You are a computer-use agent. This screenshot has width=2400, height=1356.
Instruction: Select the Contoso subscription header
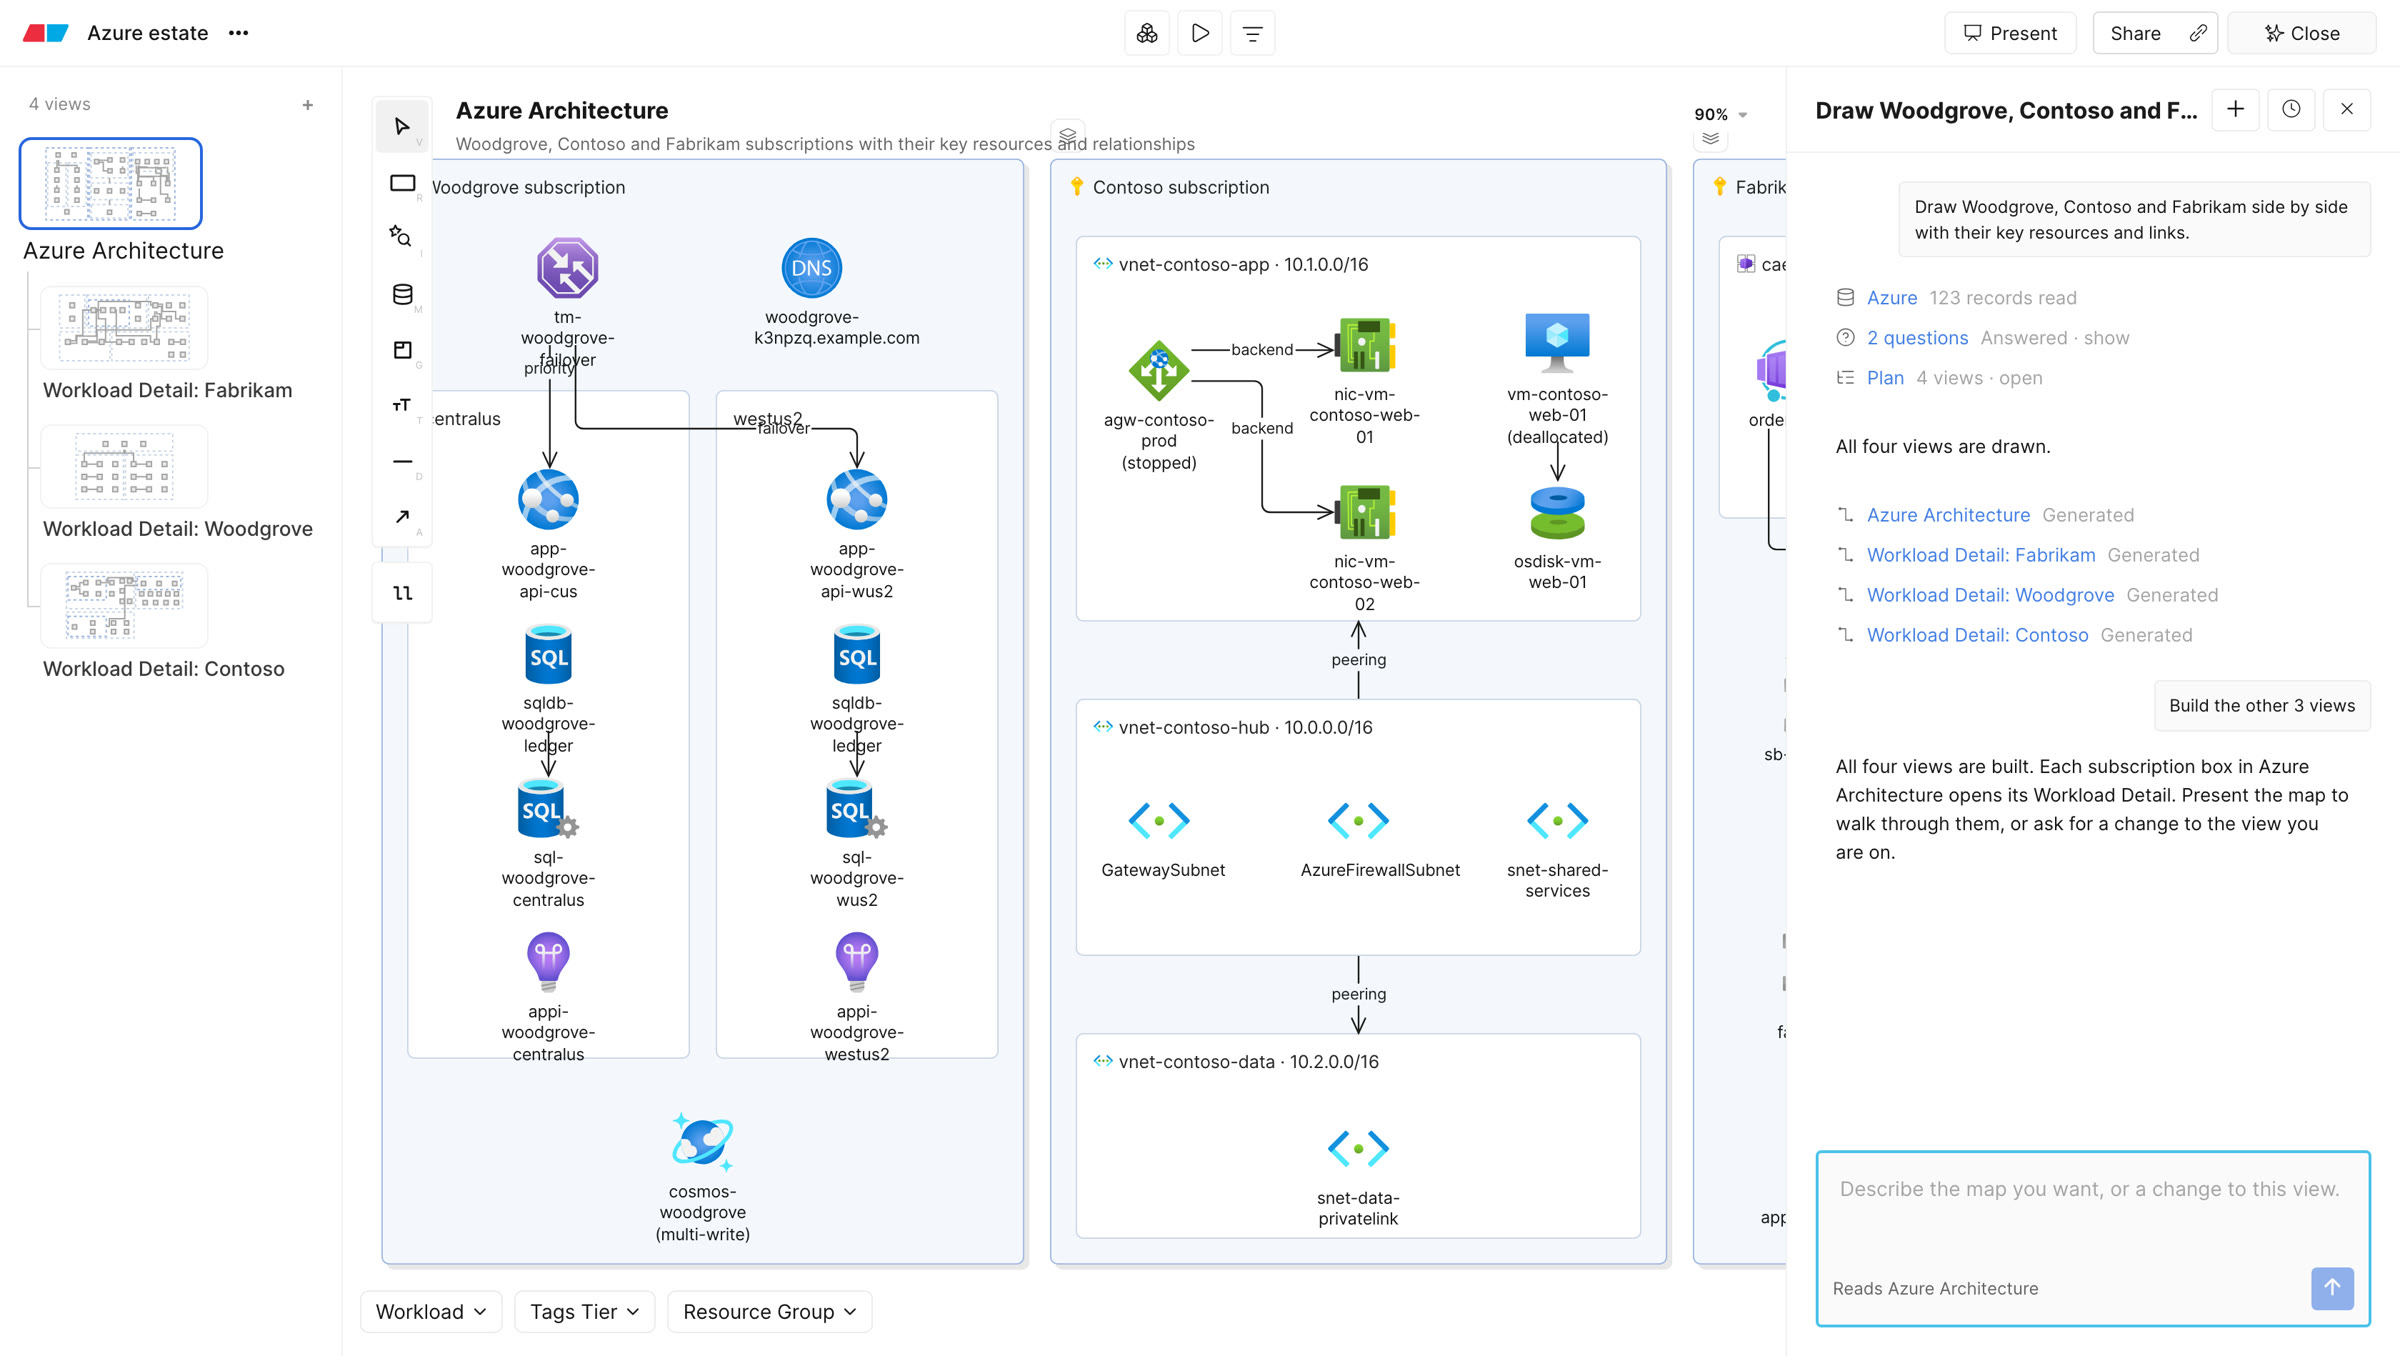1180,187
